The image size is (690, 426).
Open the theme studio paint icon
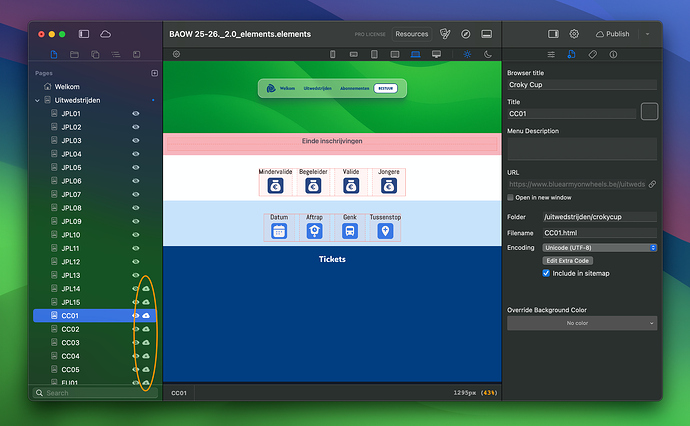(x=445, y=34)
